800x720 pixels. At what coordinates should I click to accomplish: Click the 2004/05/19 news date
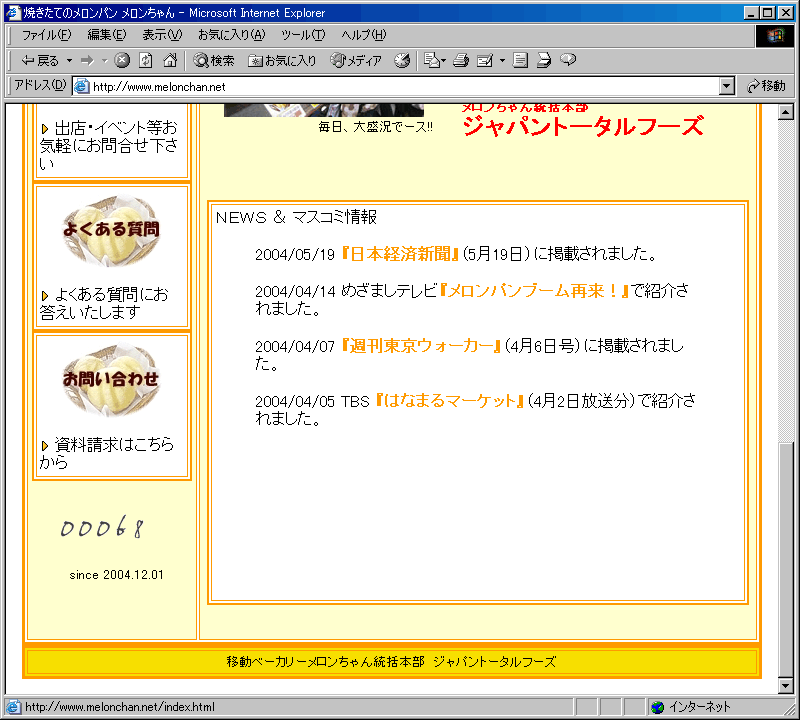(x=295, y=254)
